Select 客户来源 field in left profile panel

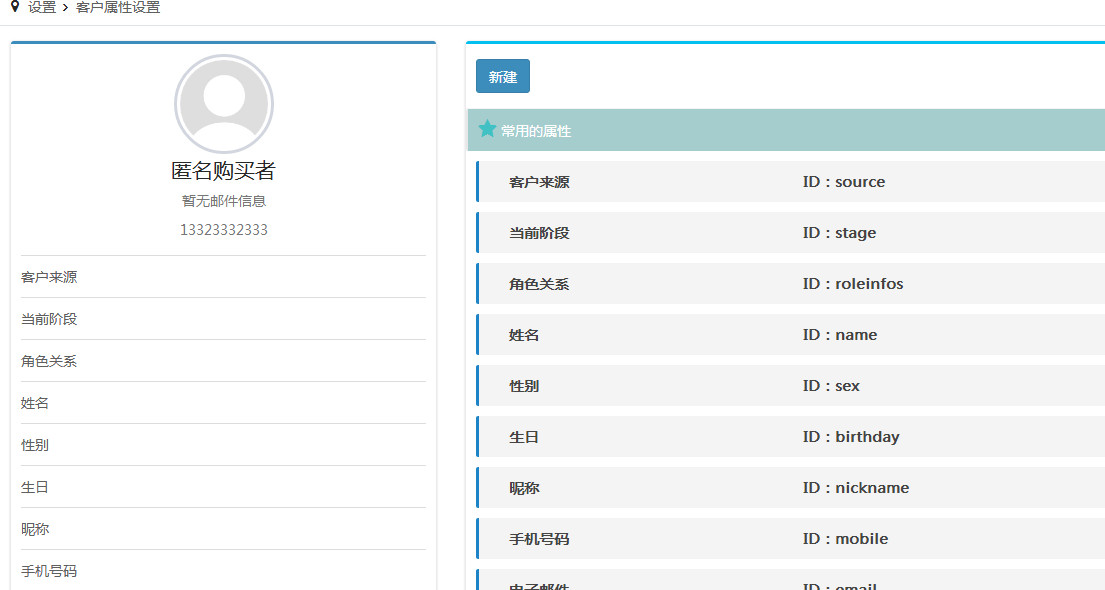[x=49, y=277]
